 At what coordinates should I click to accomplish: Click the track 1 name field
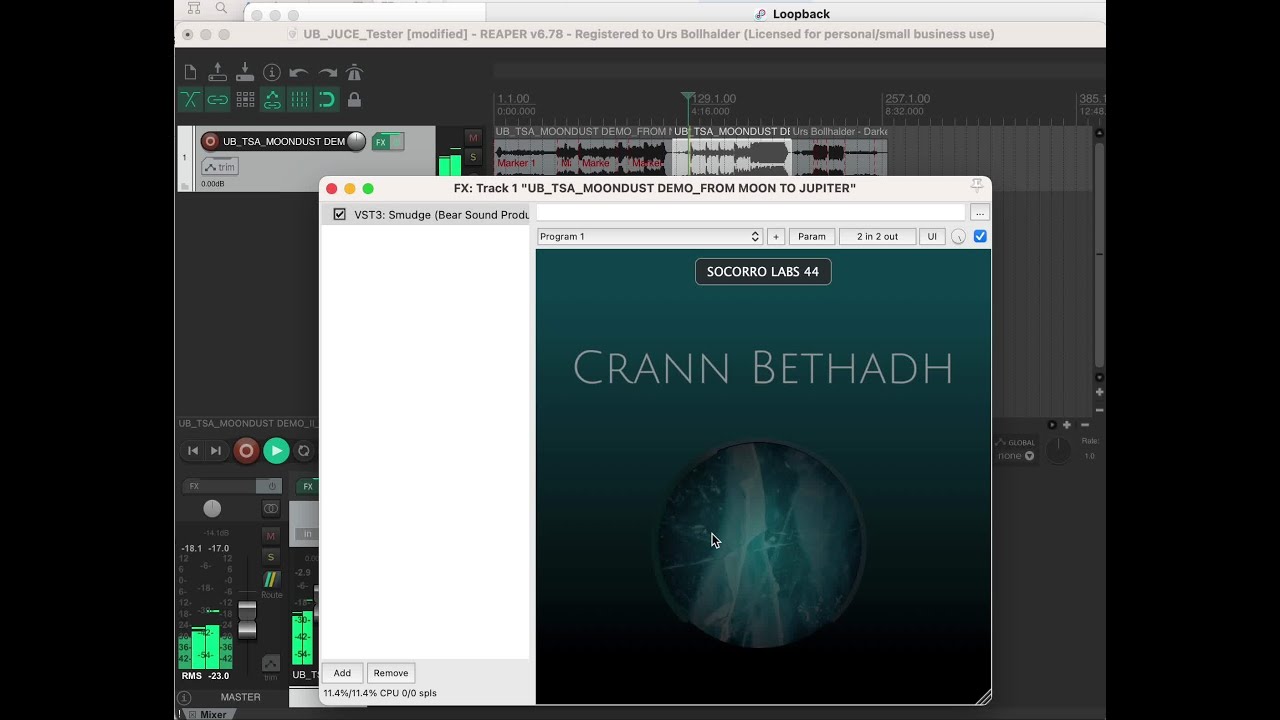[x=283, y=141]
